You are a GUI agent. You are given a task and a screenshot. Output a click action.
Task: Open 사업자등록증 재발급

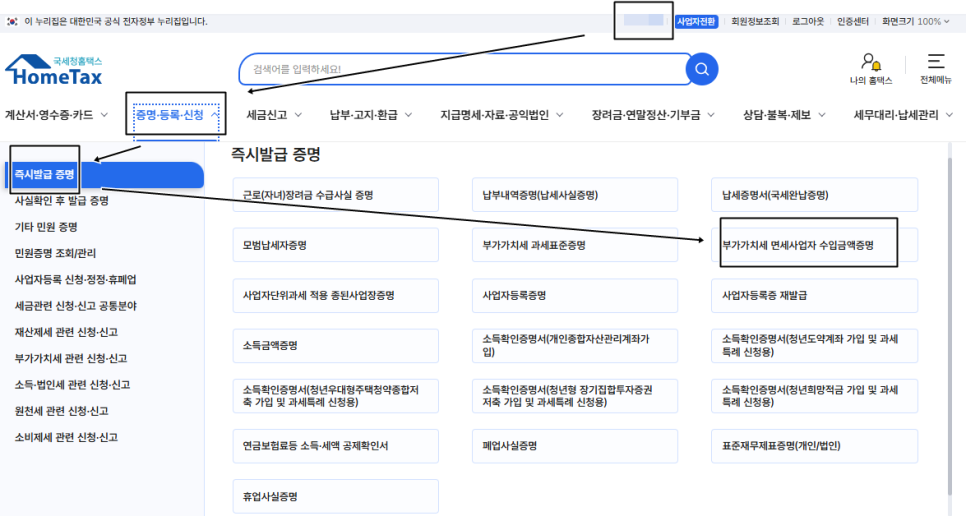(814, 296)
